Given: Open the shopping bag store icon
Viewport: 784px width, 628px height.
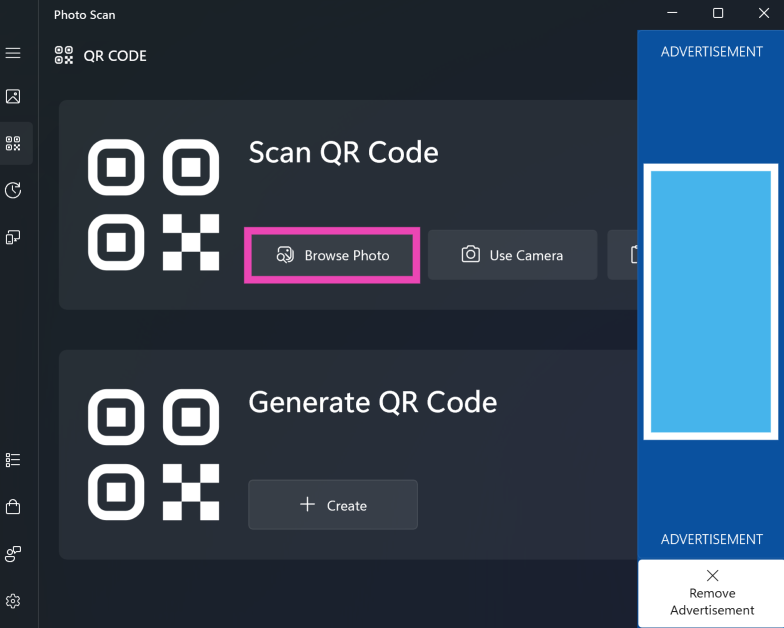Looking at the screenshot, I should [13, 507].
